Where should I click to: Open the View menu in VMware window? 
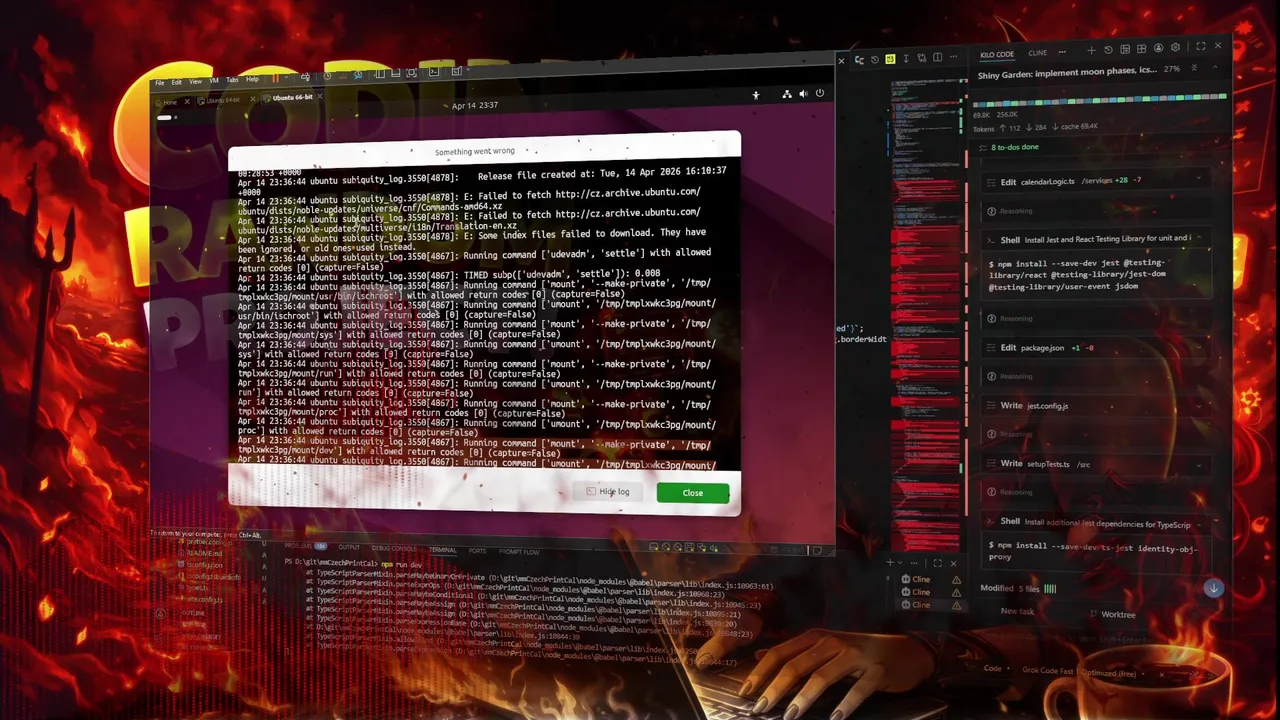tap(195, 81)
